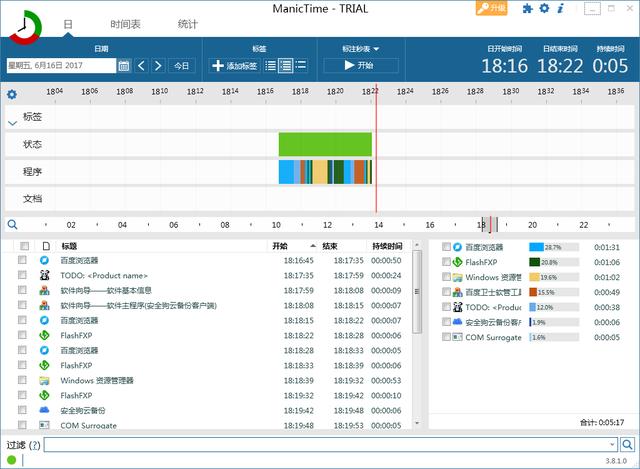Click the 3.8.1.0 version text
The width and height of the screenshot is (640, 469).
pyautogui.click(x=616, y=461)
